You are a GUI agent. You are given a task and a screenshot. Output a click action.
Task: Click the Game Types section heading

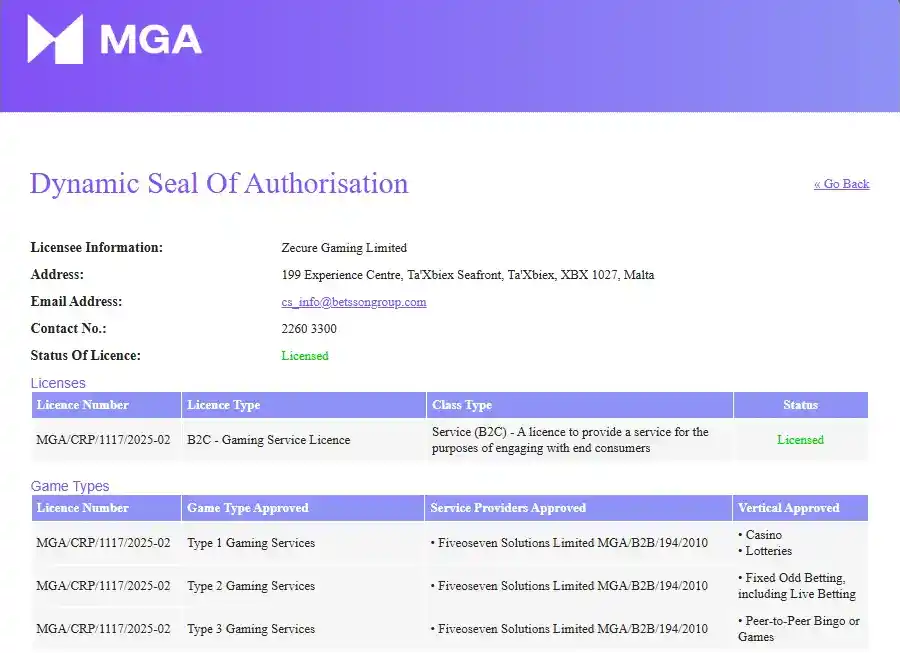coord(69,486)
